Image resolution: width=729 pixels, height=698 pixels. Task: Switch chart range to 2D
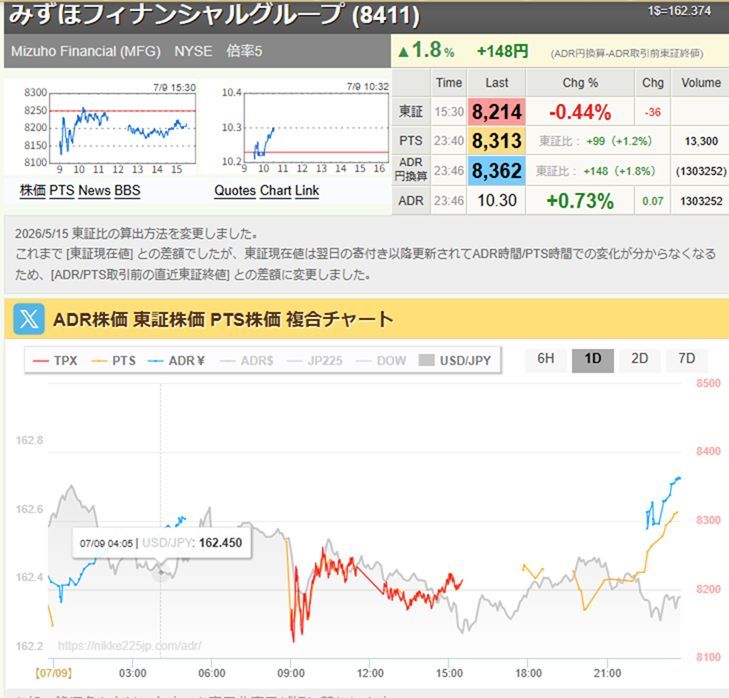[640, 359]
